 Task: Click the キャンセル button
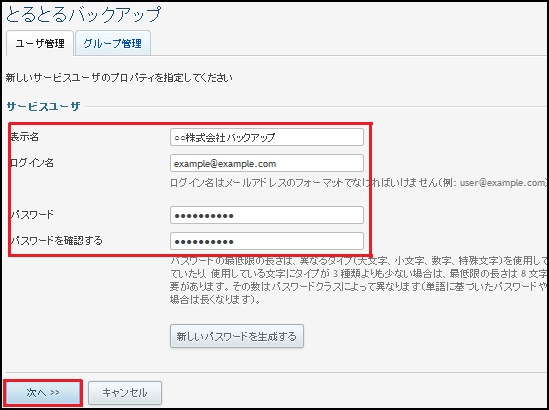125,393
